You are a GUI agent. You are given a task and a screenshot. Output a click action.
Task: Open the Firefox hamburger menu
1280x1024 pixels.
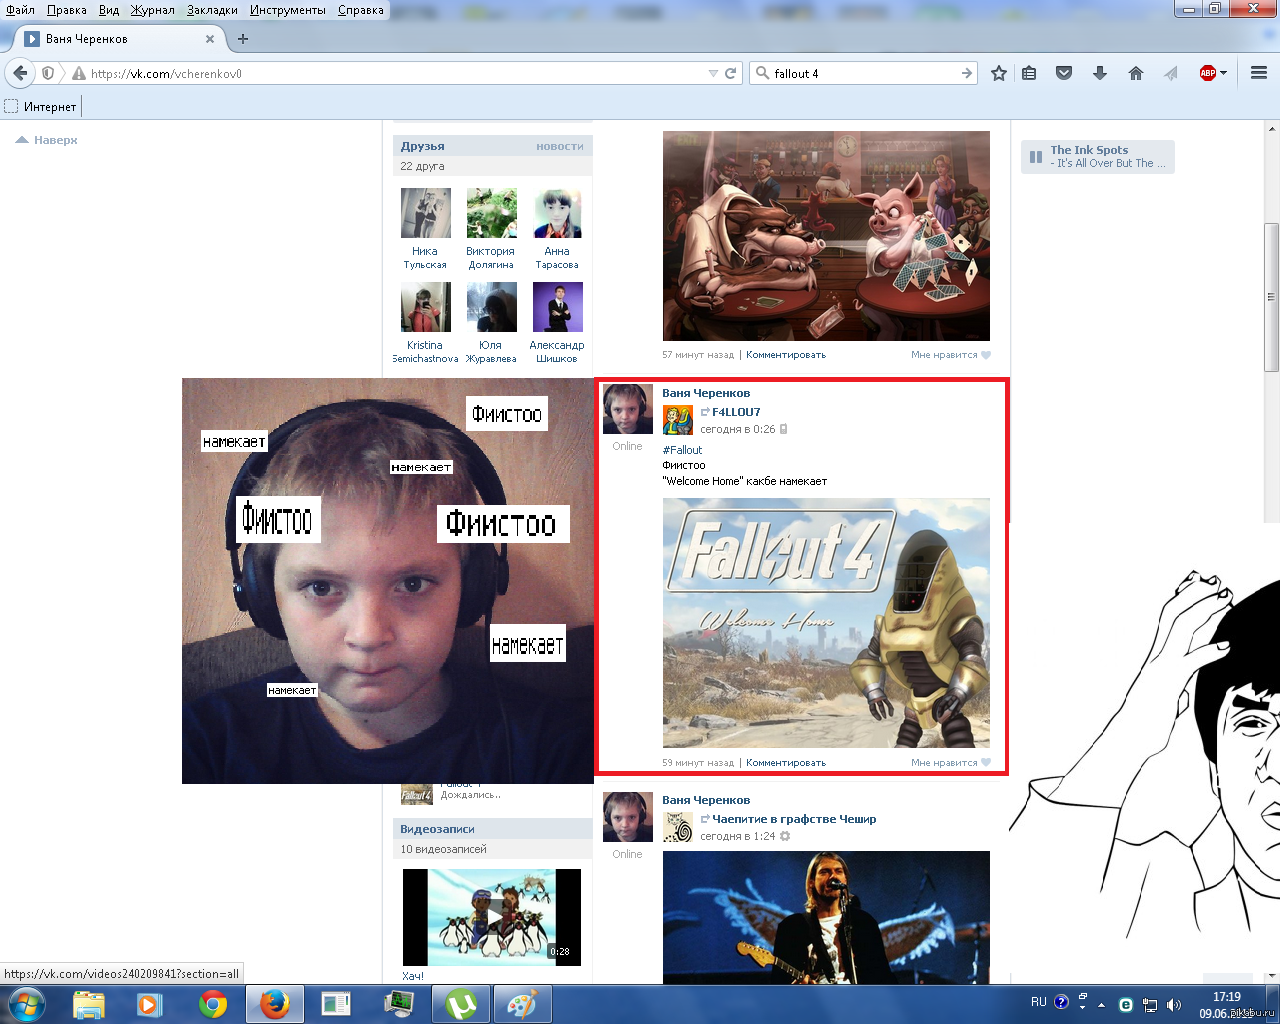click(x=1259, y=73)
